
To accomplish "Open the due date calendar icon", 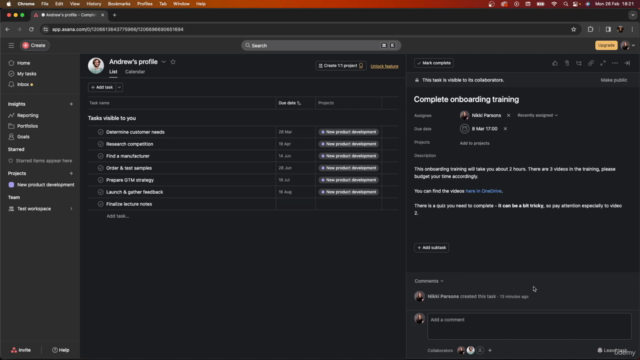I will tap(464, 129).
